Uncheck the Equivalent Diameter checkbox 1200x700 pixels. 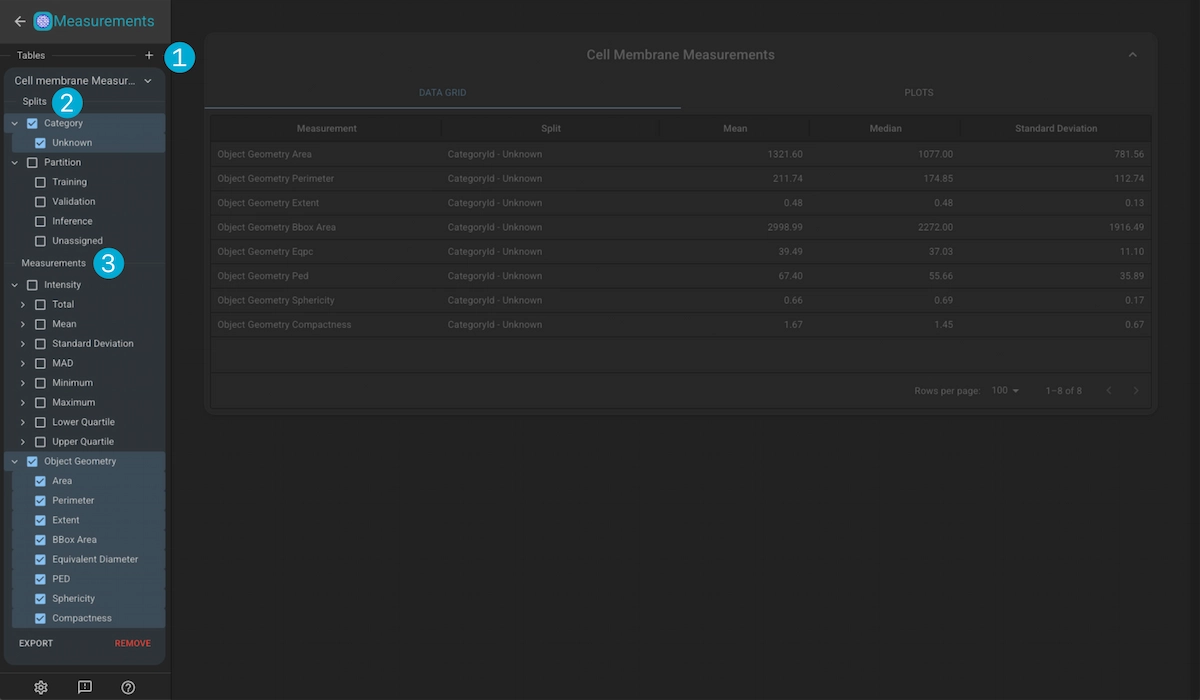point(40,559)
